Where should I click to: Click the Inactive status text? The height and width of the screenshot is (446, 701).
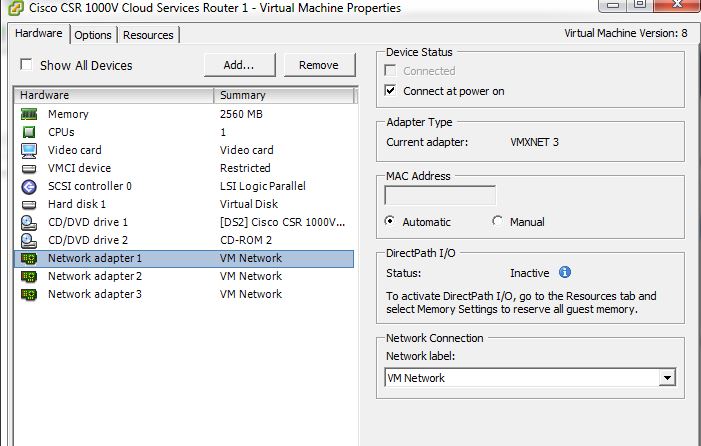pyautogui.click(x=530, y=273)
